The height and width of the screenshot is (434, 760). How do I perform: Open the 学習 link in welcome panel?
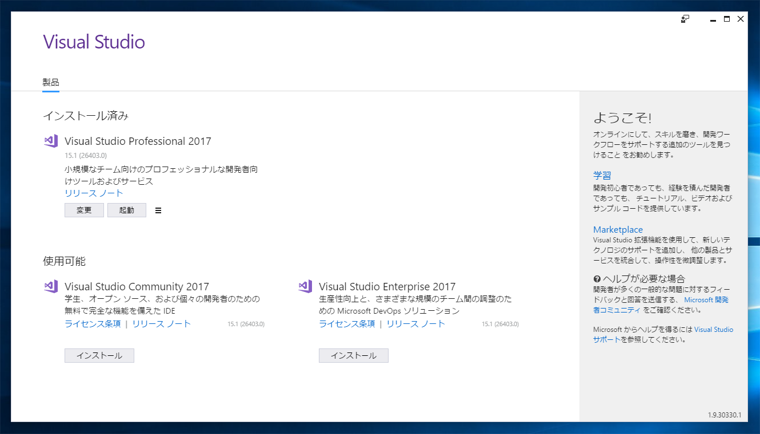(602, 176)
